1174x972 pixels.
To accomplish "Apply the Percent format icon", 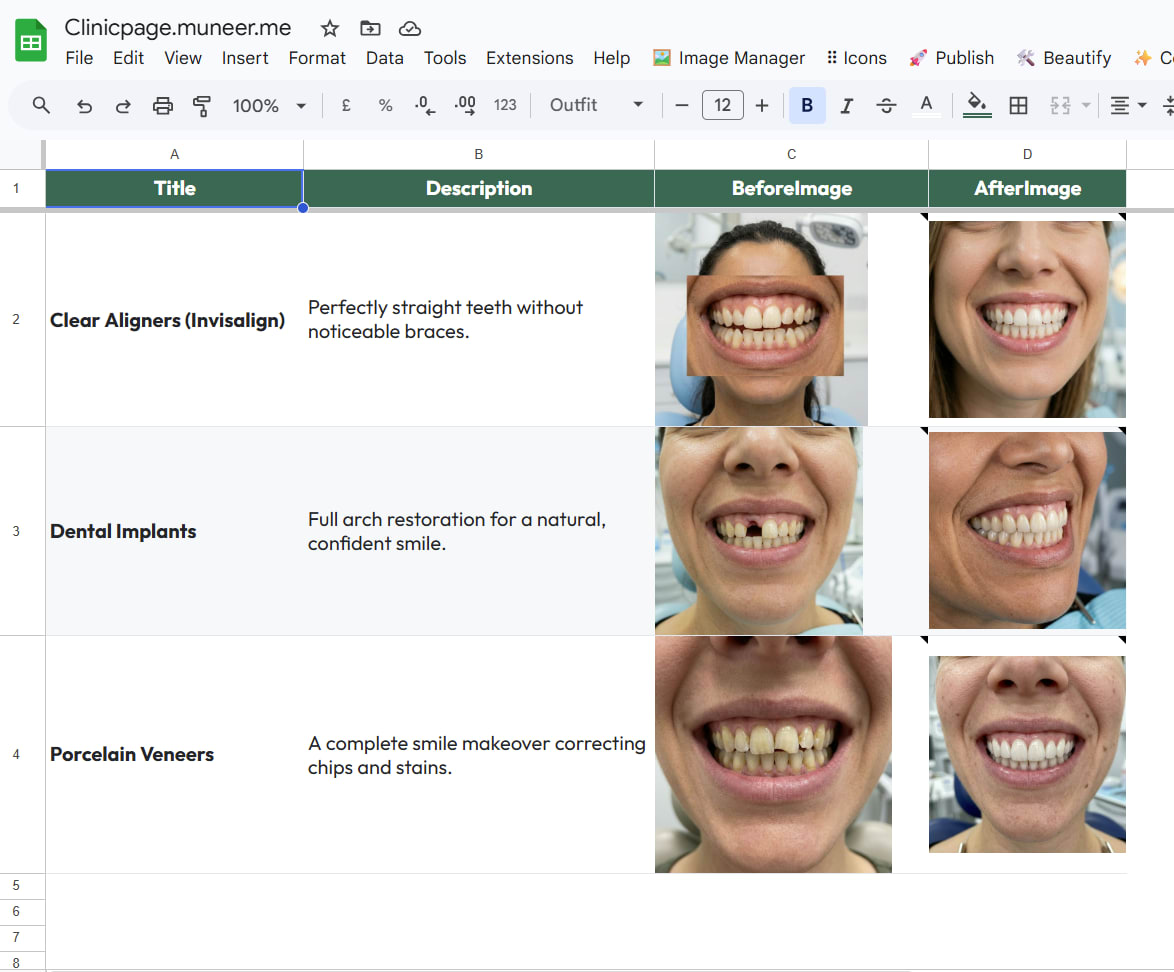I will (x=385, y=104).
